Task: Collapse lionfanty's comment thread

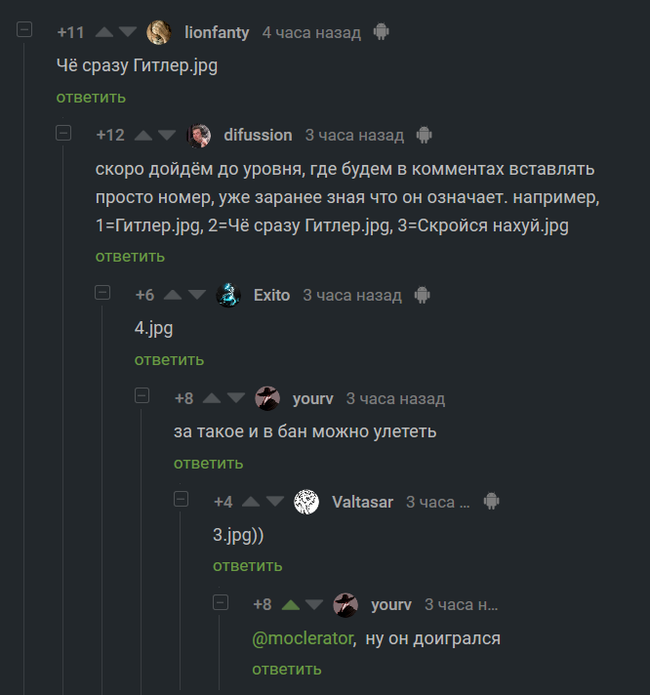Action: (24, 29)
